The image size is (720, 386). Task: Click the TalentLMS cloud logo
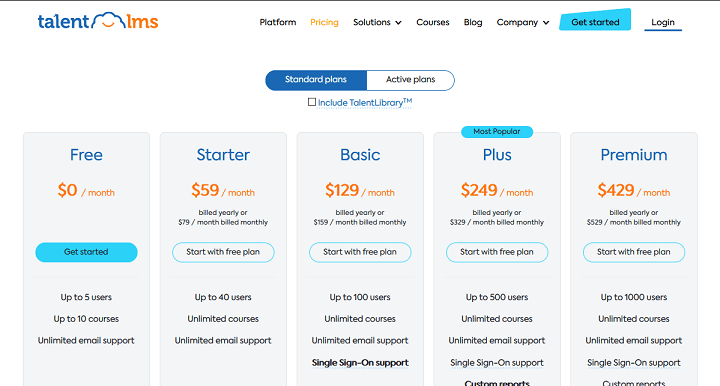click(x=98, y=21)
